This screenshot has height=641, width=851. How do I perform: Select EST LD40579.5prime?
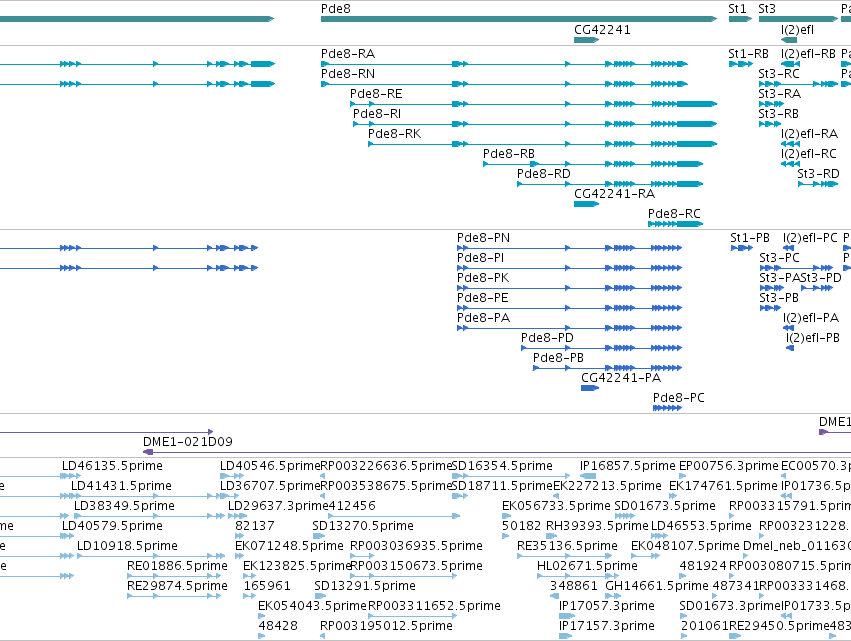(112, 526)
